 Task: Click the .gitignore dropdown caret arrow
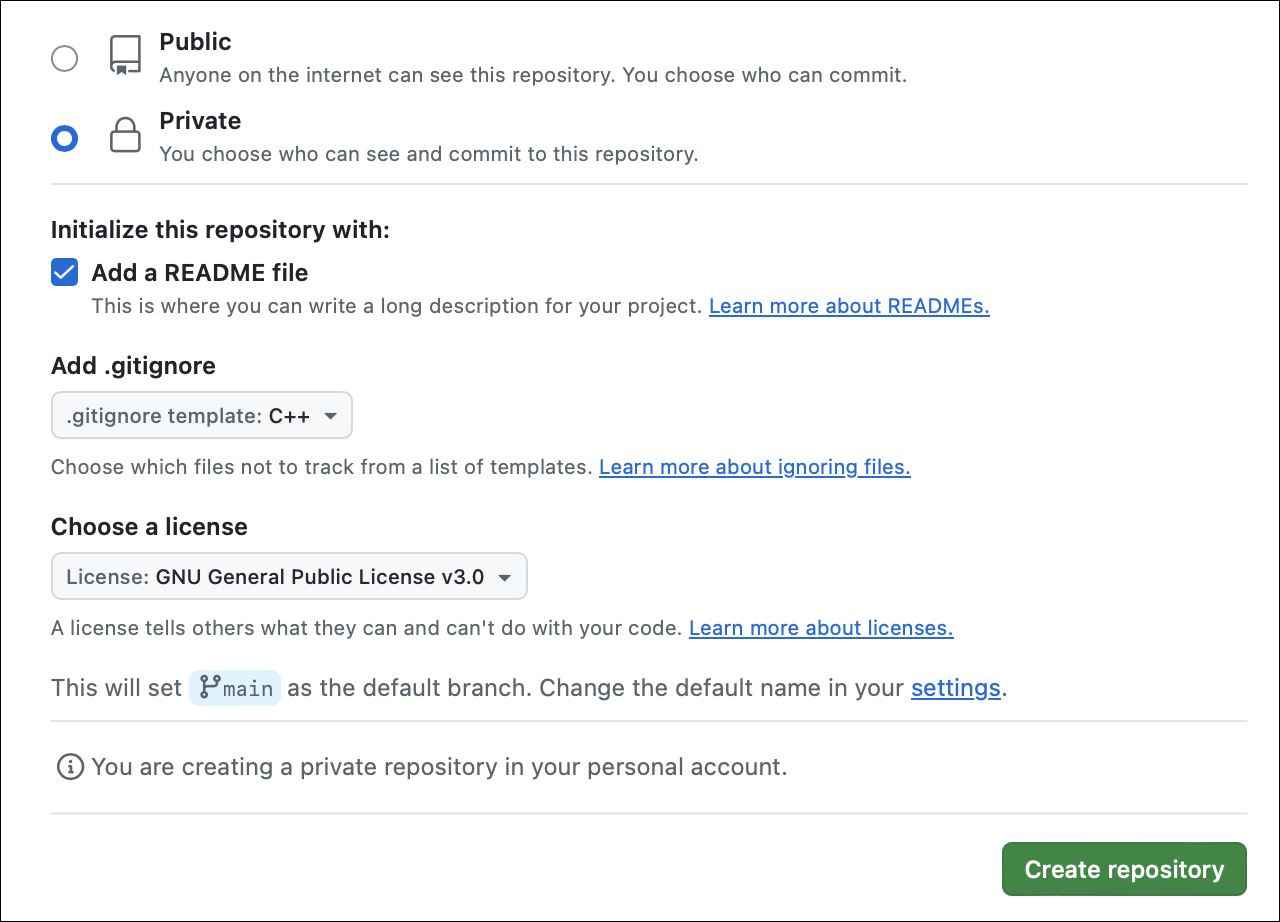[331, 416]
